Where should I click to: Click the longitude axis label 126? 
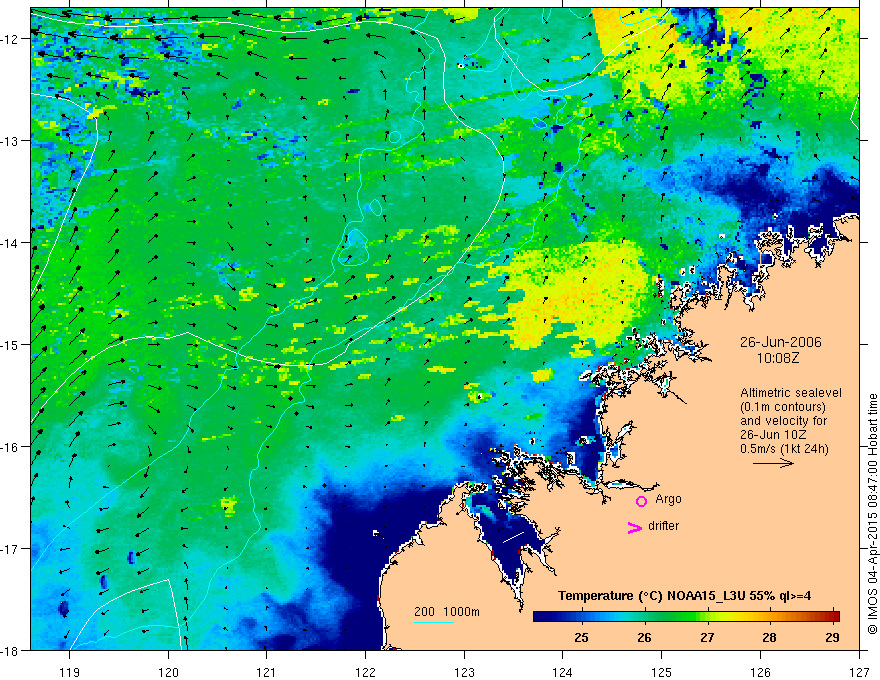[760, 673]
